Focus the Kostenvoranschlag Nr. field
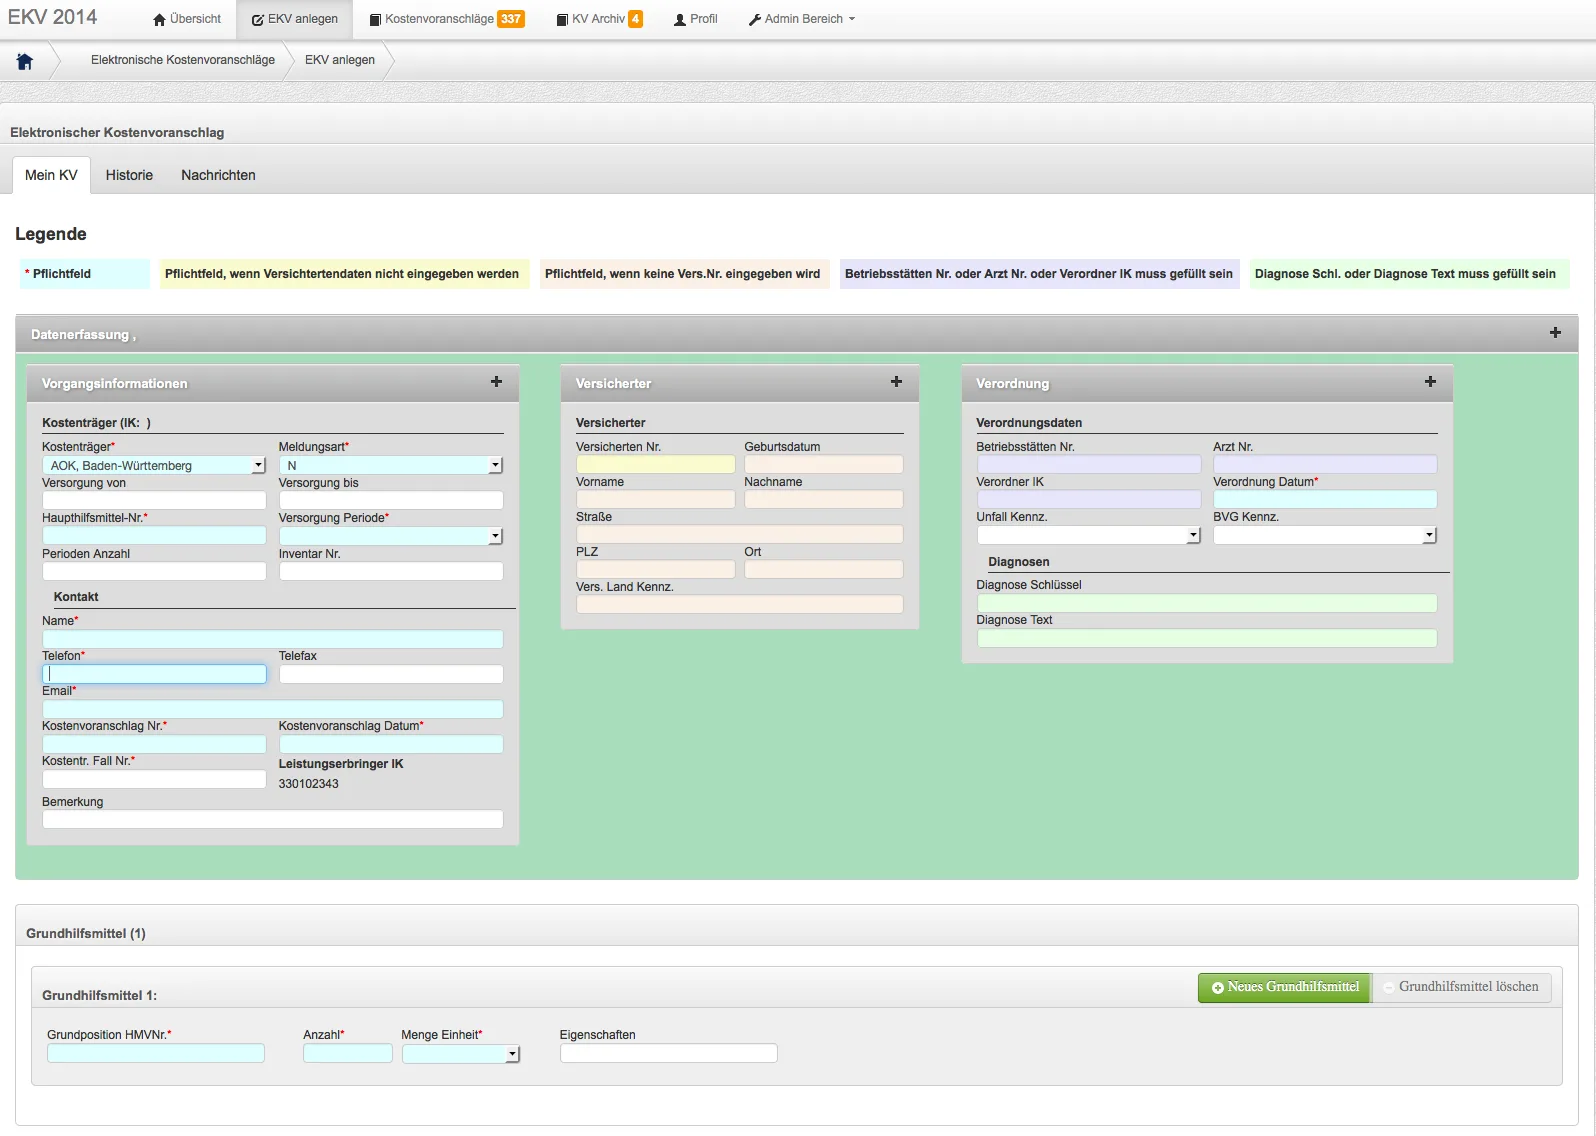The height and width of the screenshot is (1136, 1596). 154,744
